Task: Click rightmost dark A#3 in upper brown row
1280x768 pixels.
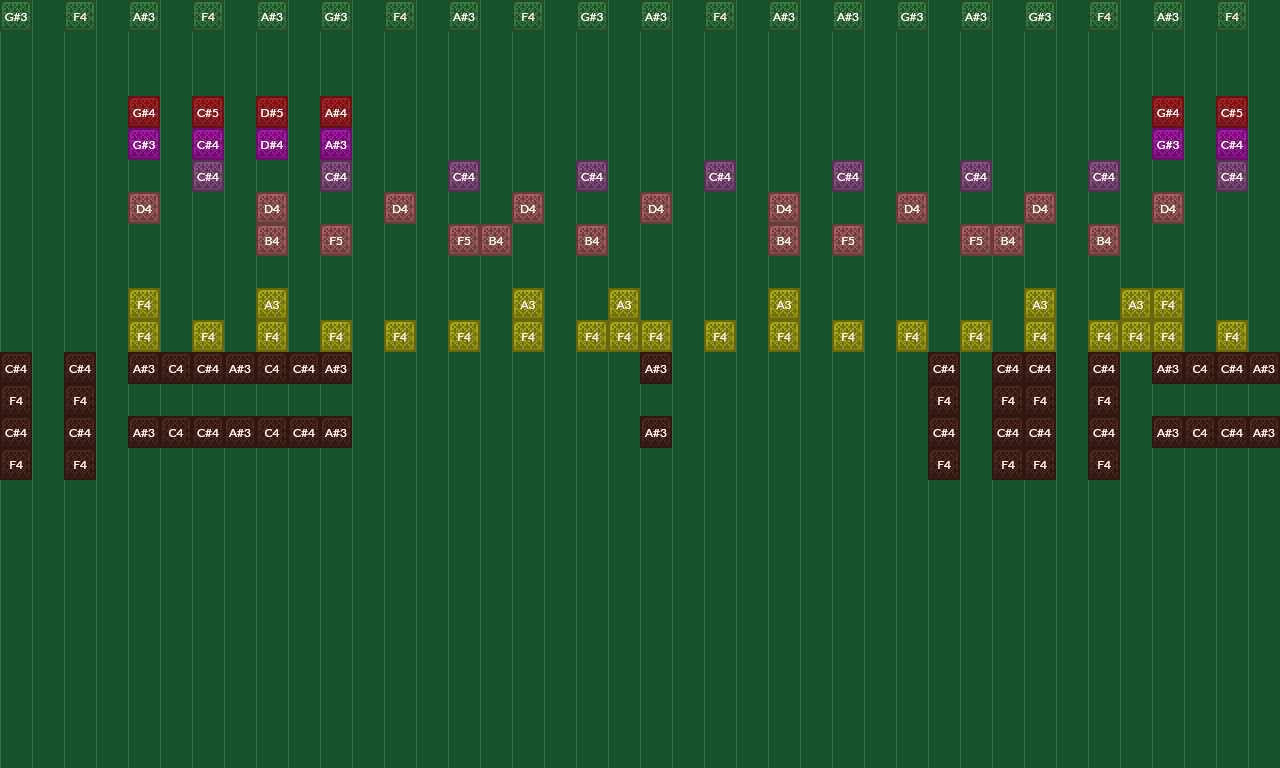Action: pyautogui.click(x=1264, y=368)
